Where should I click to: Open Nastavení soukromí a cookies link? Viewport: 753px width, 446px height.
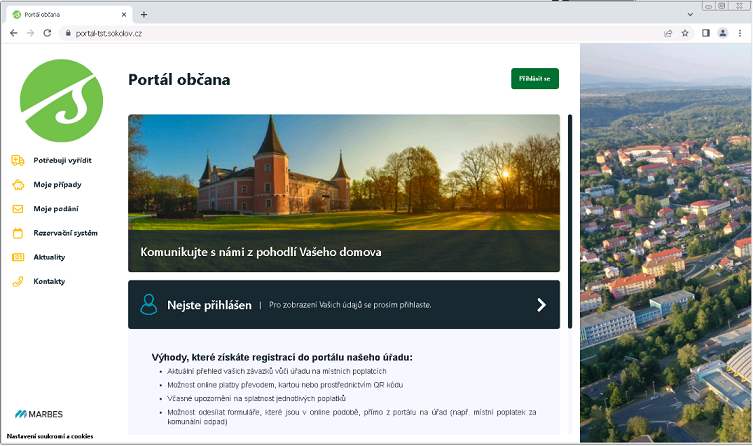[50, 437]
